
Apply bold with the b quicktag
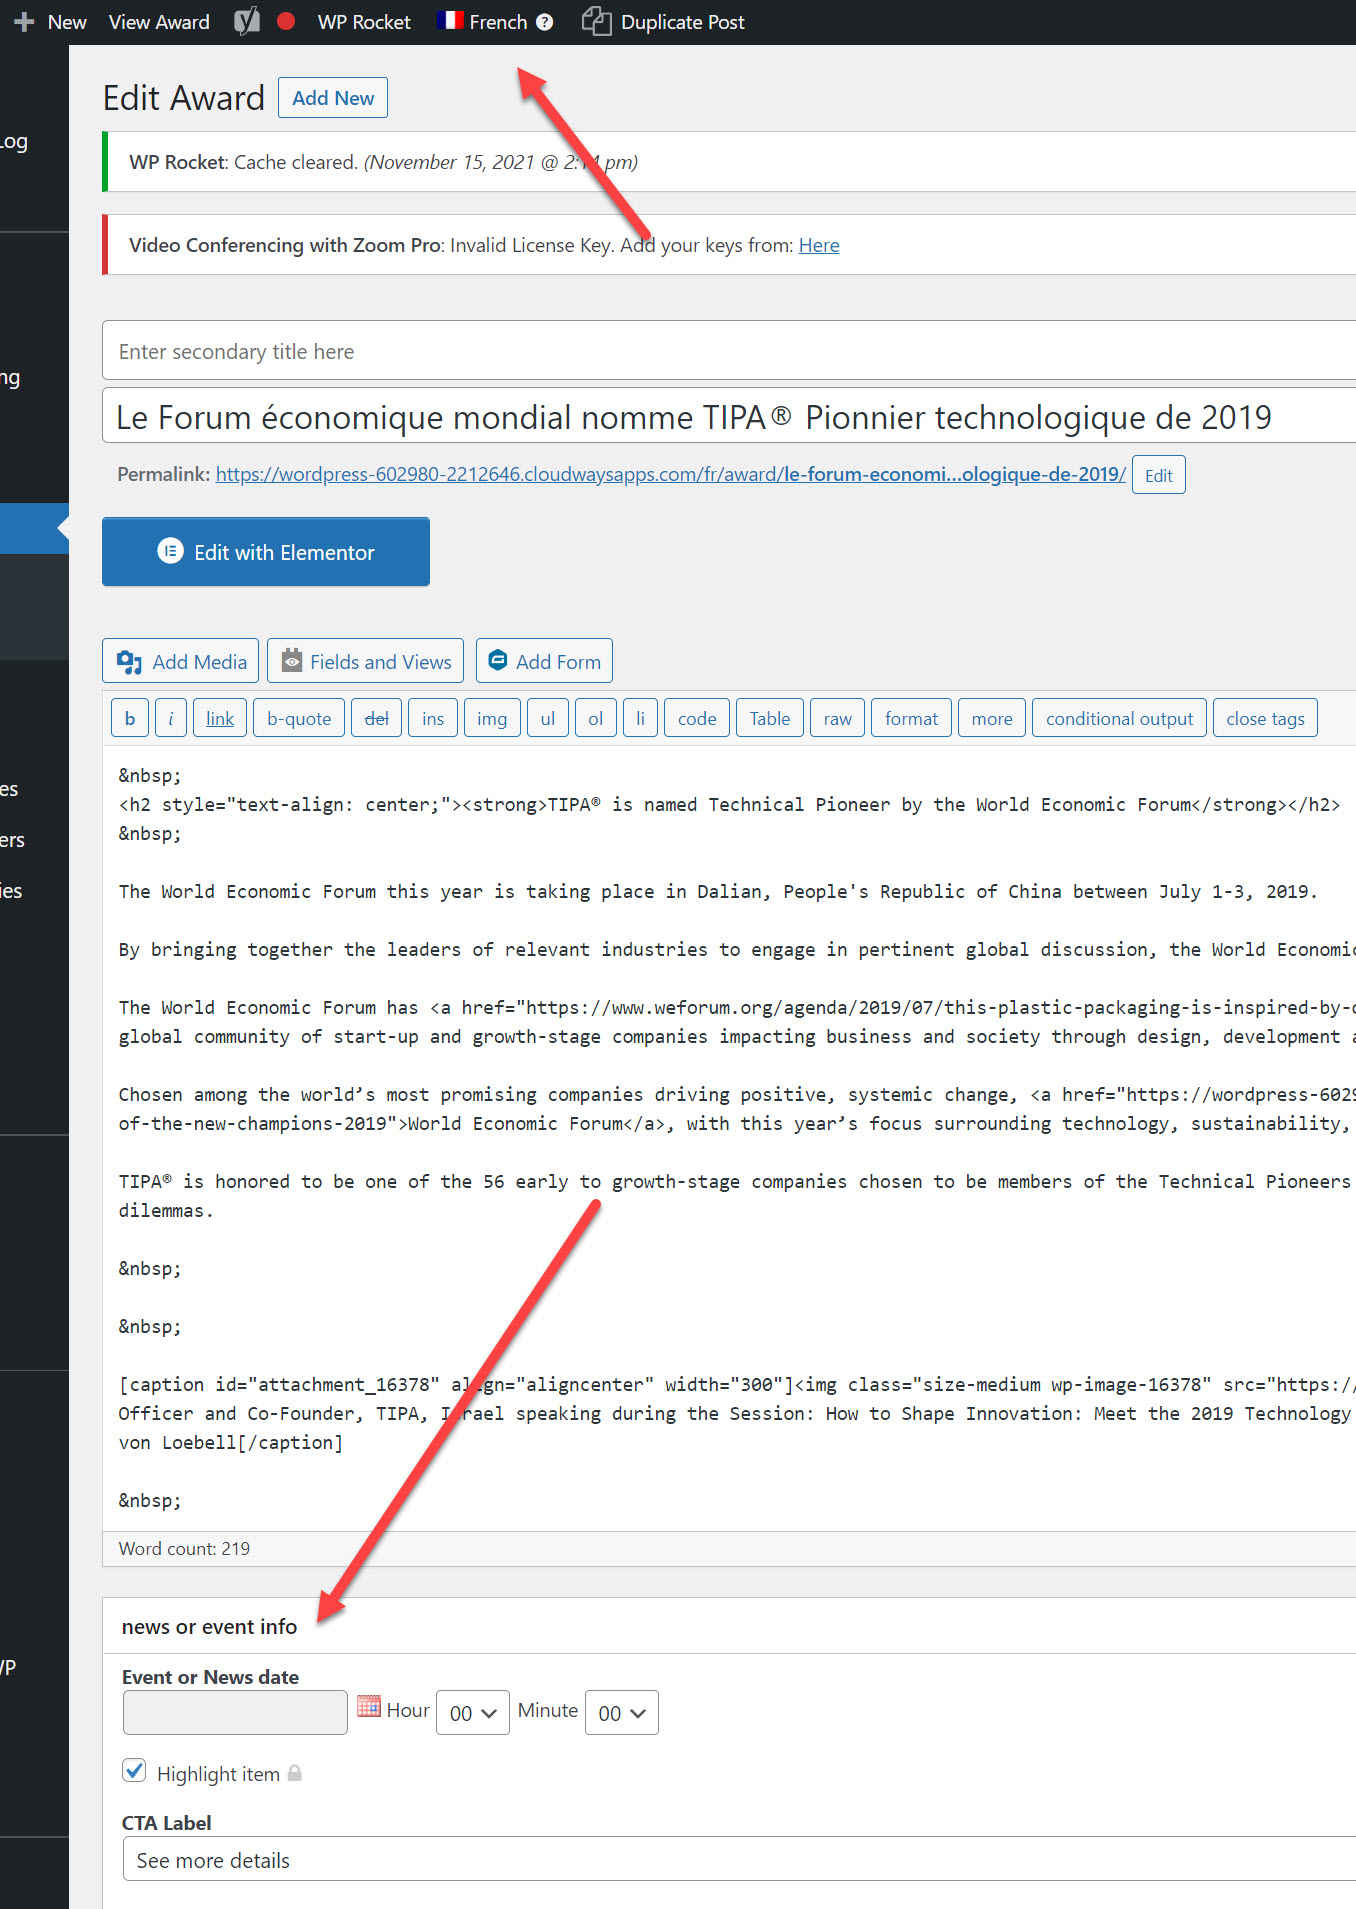point(130,718)
